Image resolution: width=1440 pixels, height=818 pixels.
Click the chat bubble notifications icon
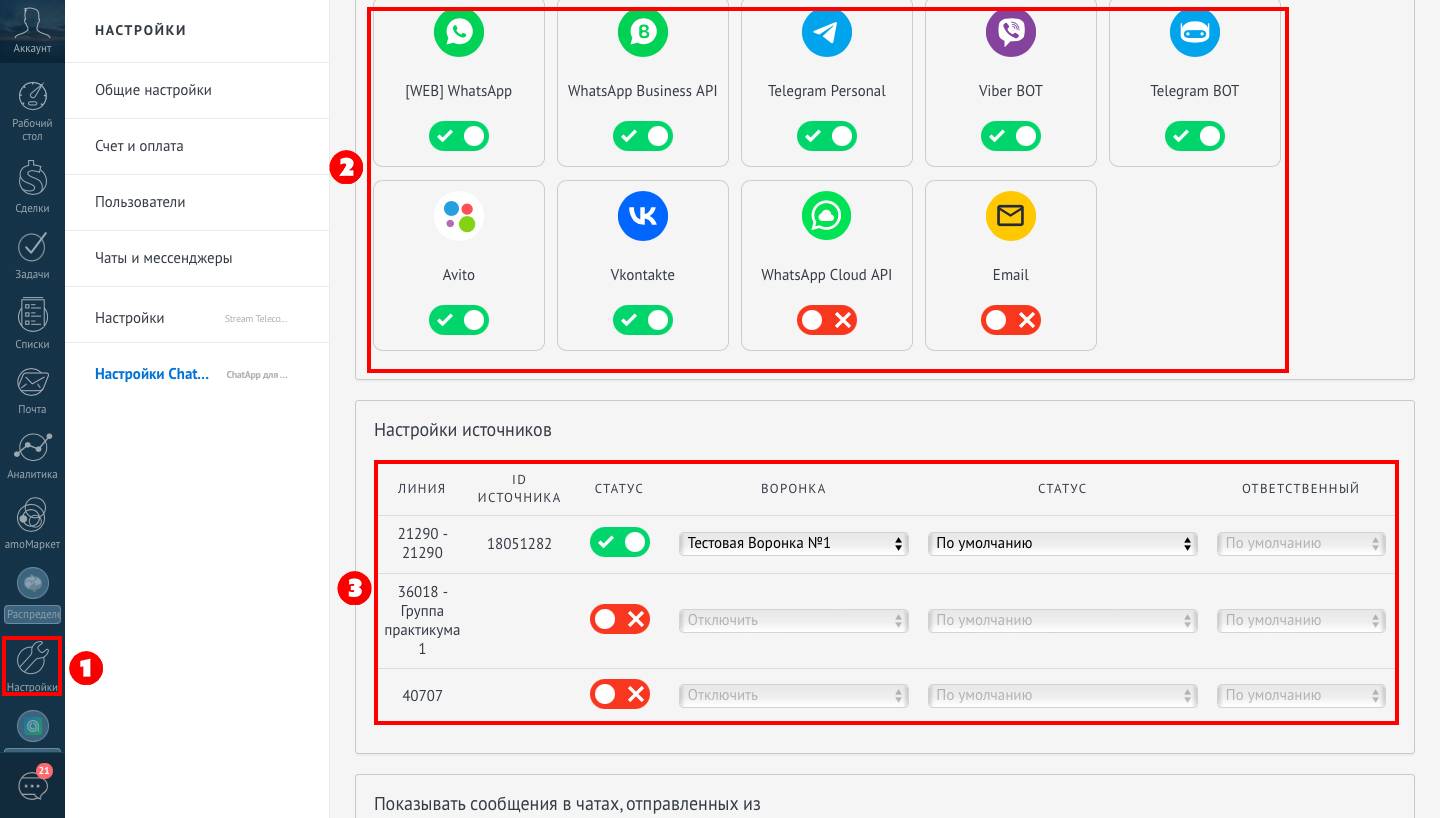pos(32,787)
